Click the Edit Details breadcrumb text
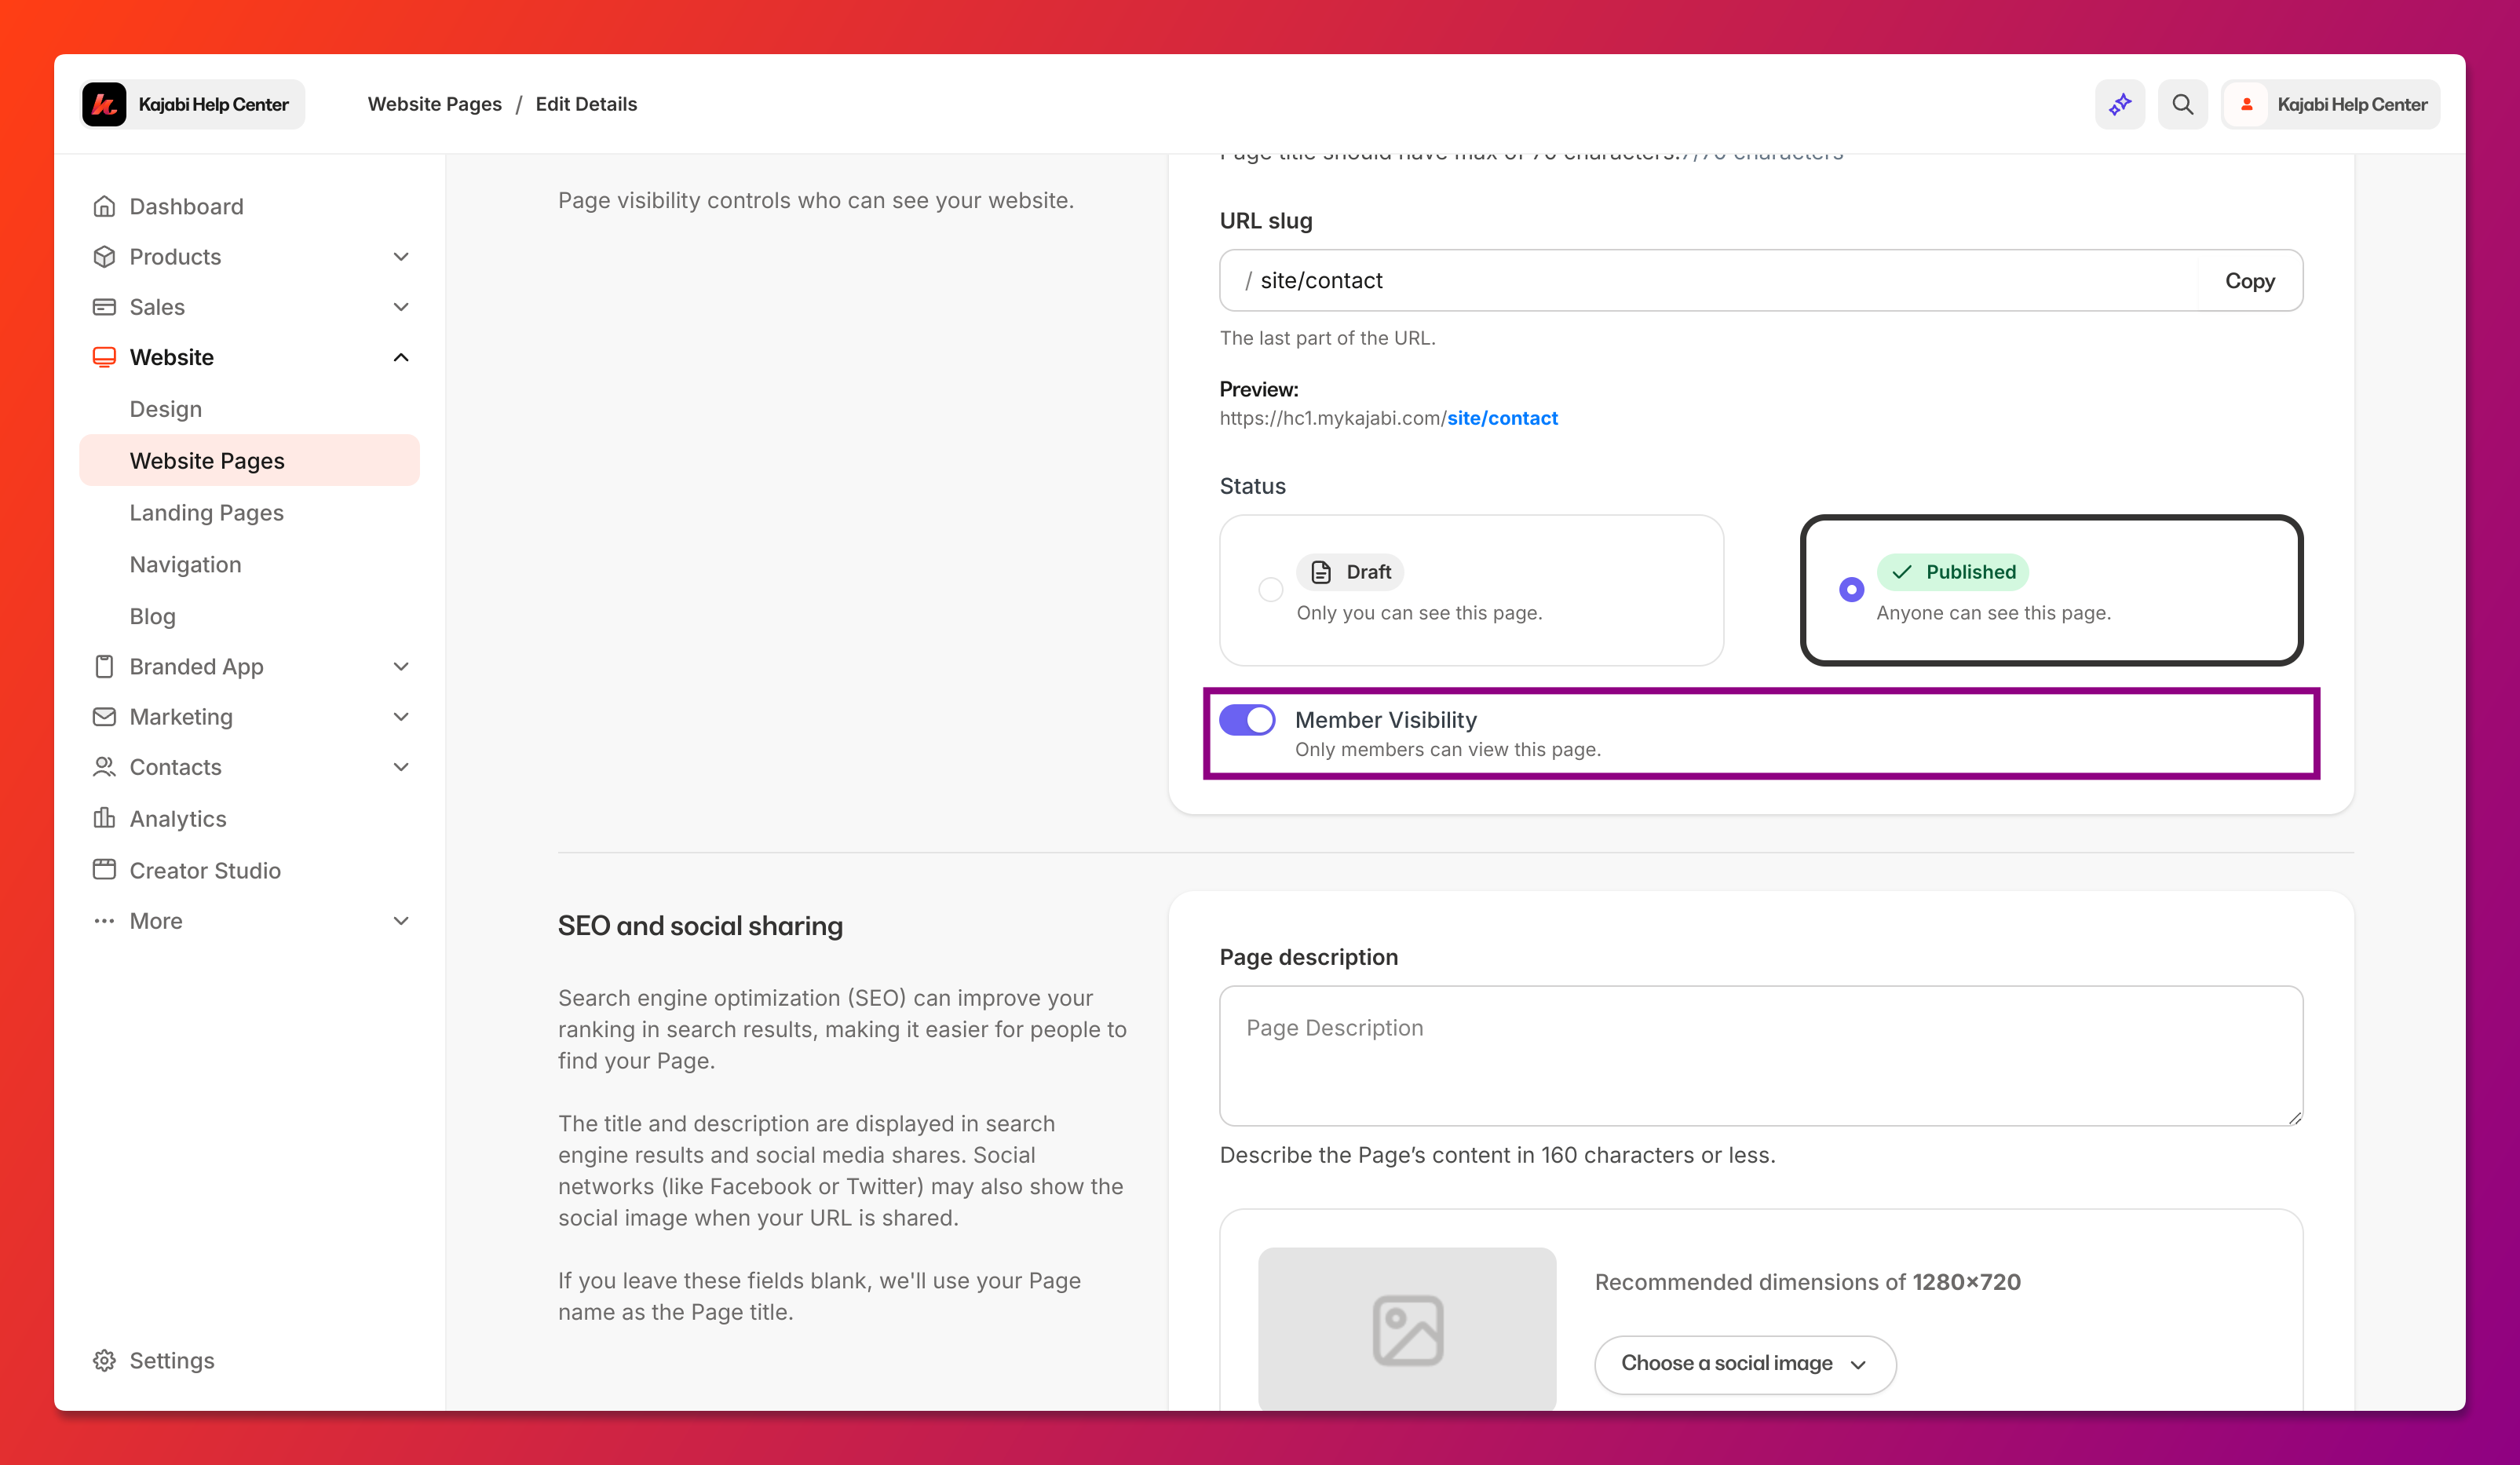2520x1465 pixels. point(586,104)
